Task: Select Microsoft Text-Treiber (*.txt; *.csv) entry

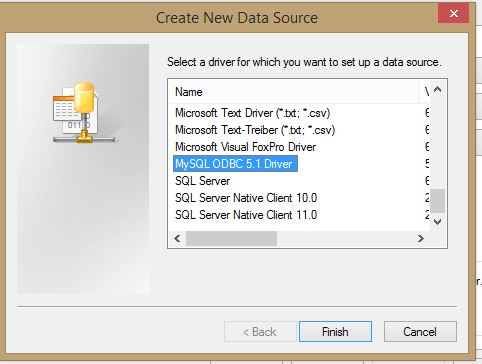Action: pyautogui.click(x=255, y=130)
